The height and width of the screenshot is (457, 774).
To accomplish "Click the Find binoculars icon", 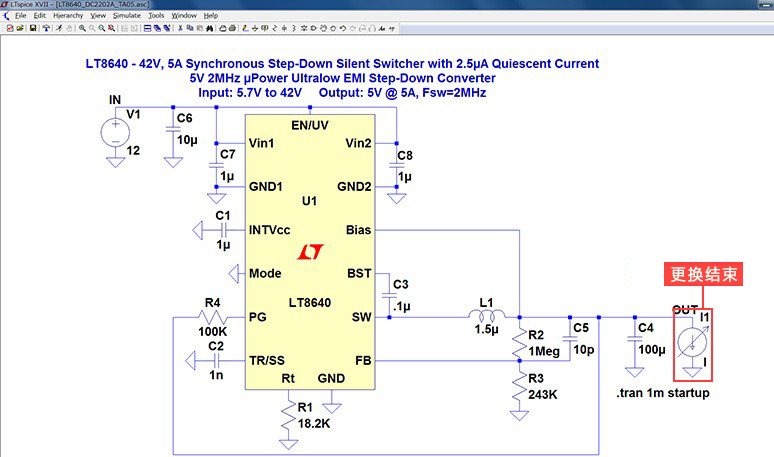I will (210, 28).
